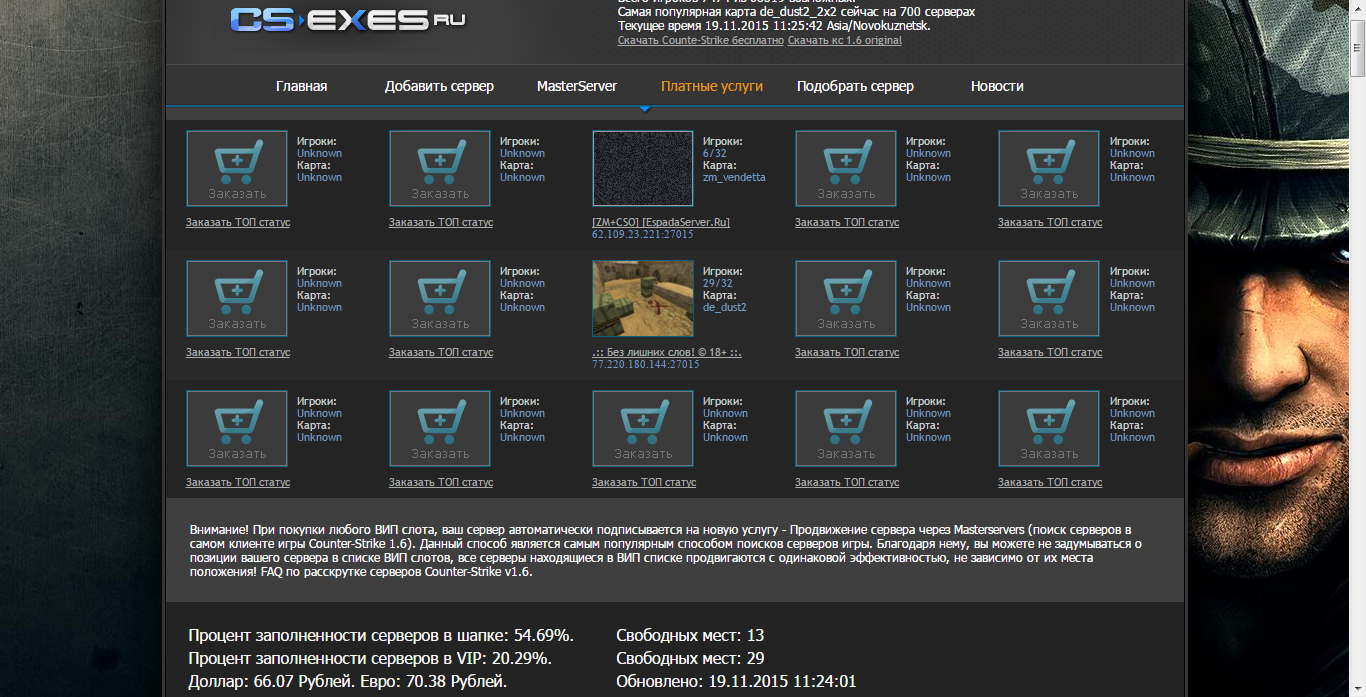1366x697 pixels.
Task: Follow the Скачать Counter-Strike бесплатно link
Action: pyautogui.click(x=701, y=40)
